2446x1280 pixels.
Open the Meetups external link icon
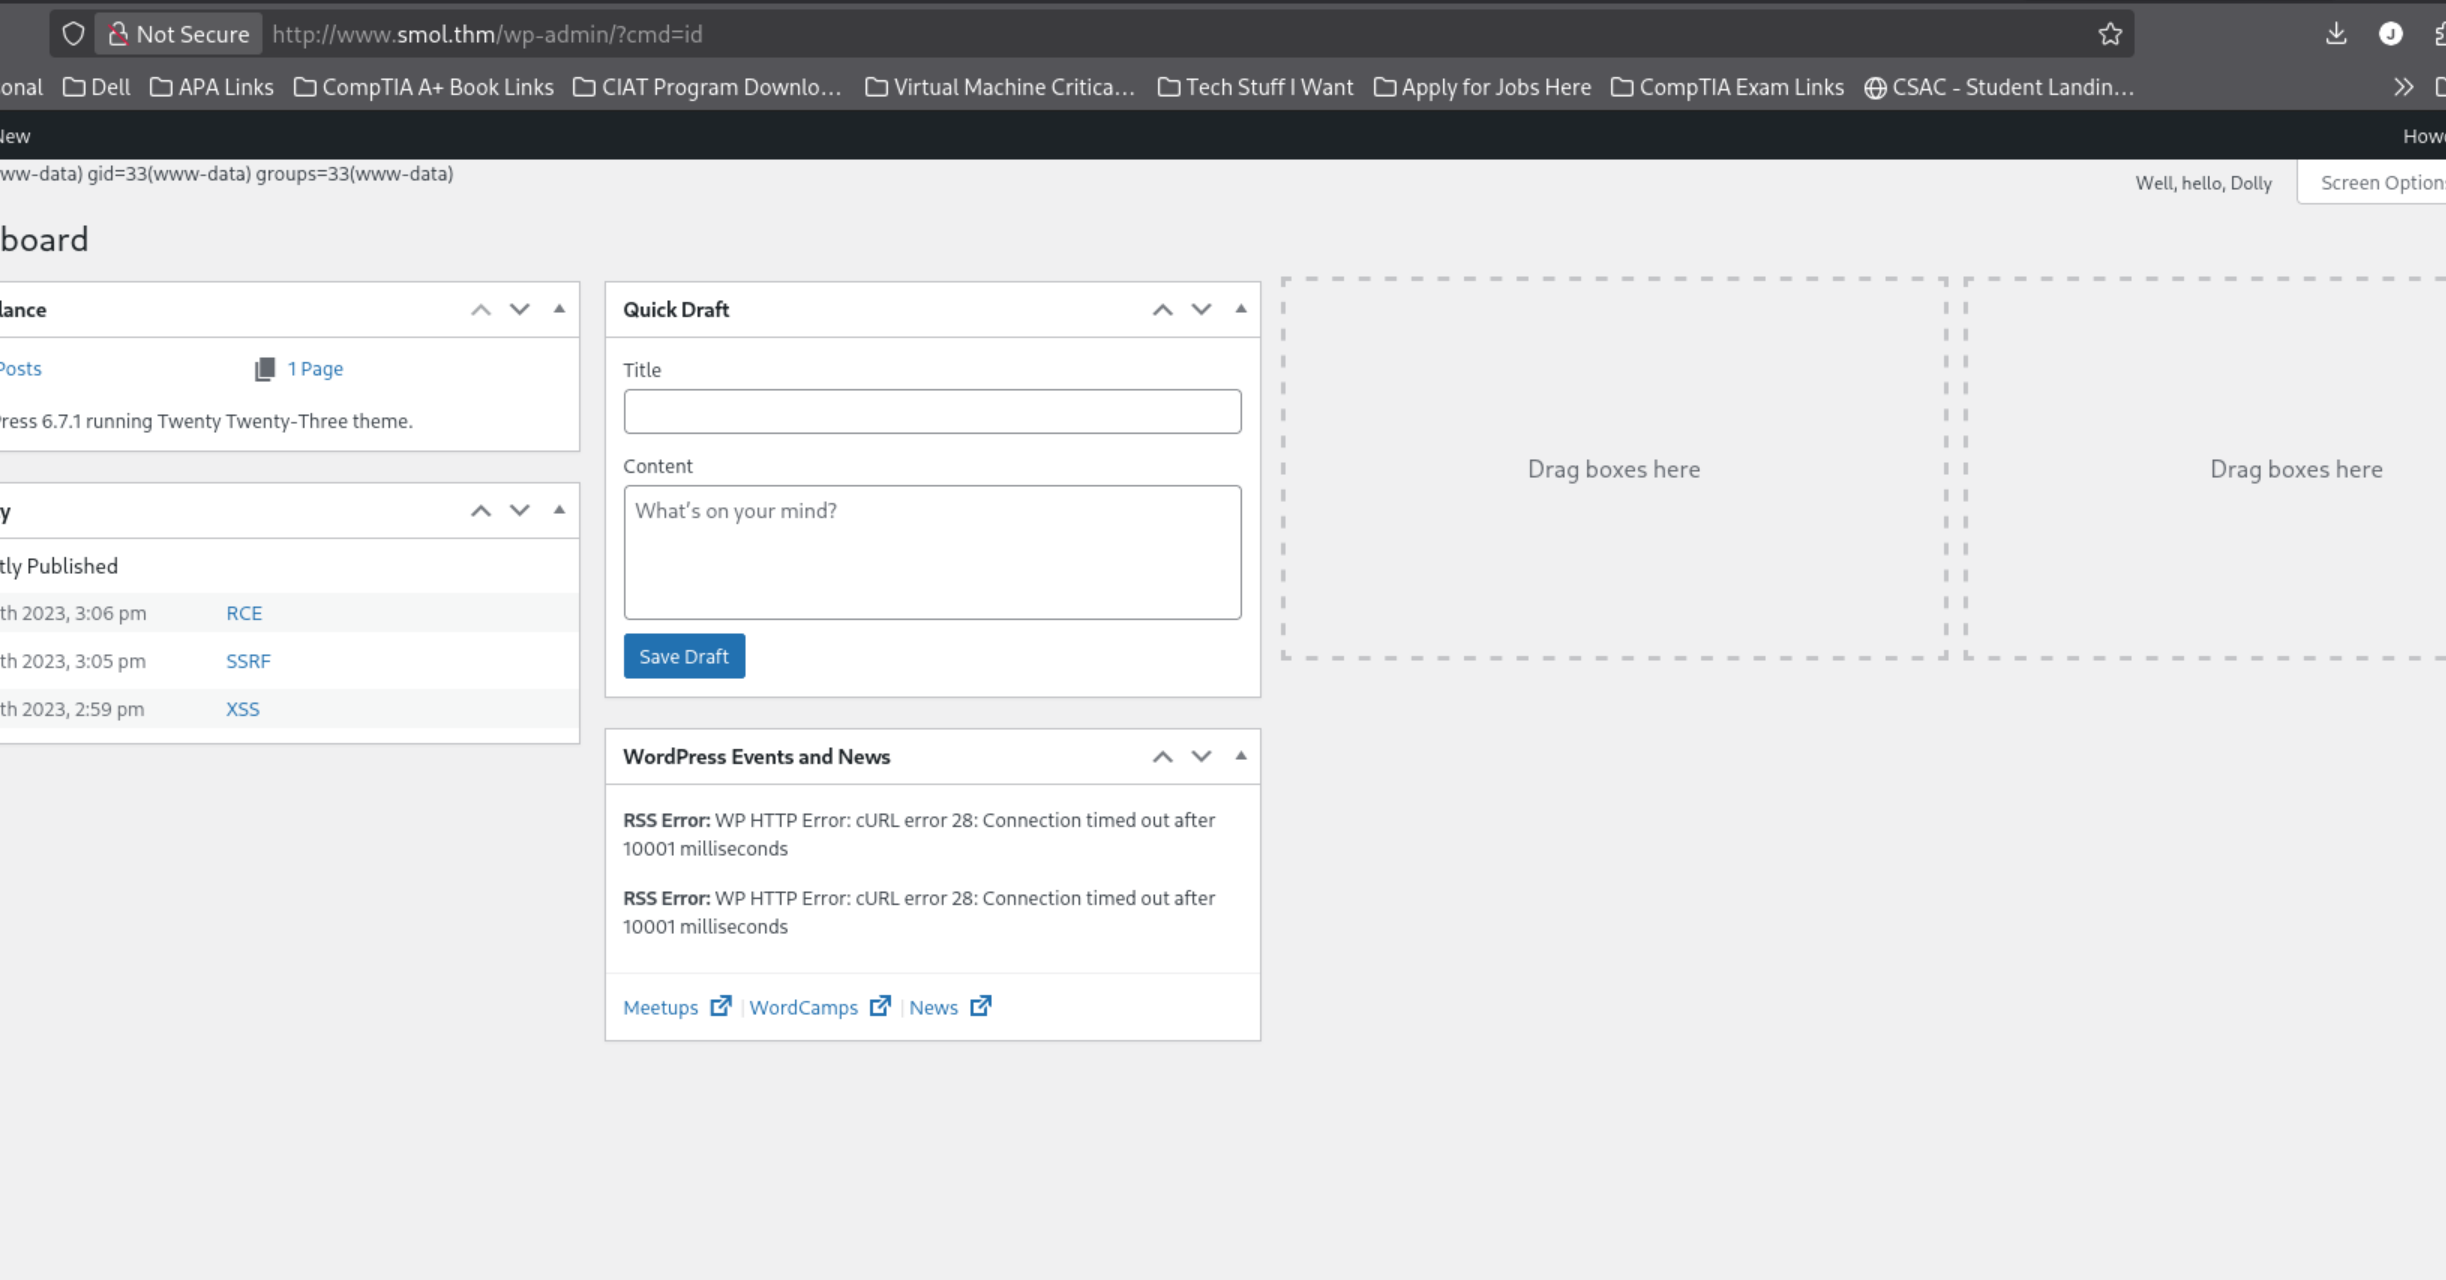point(720,1006)
